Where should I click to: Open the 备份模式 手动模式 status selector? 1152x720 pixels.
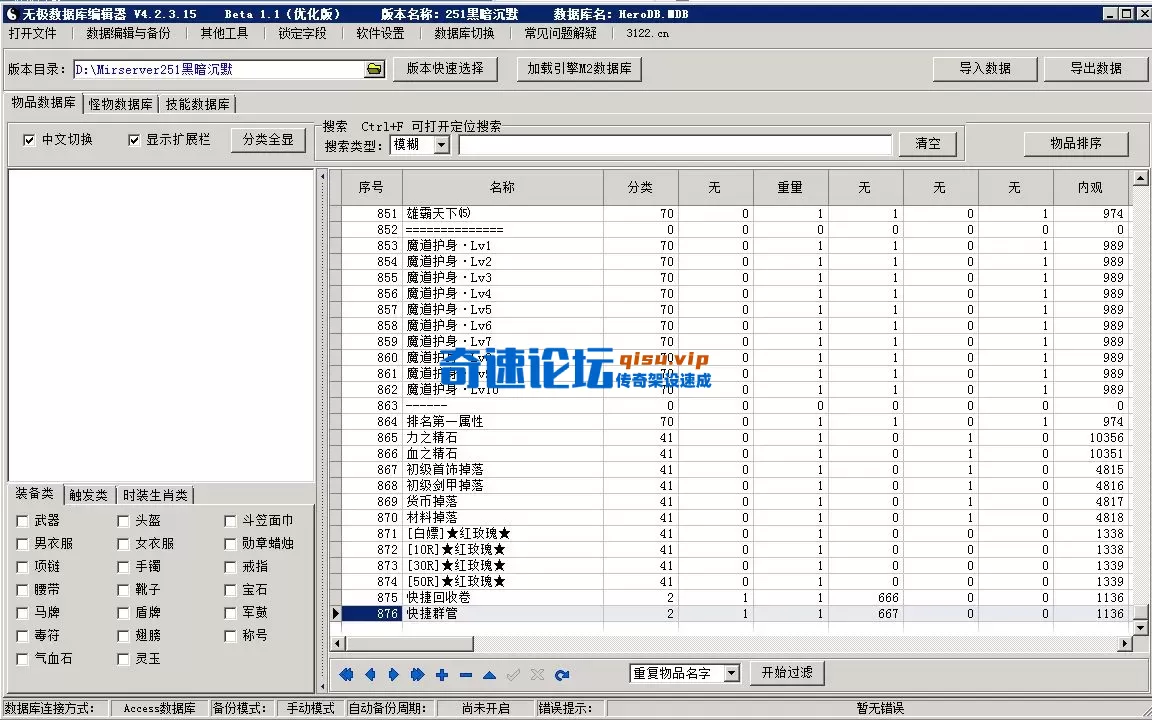309,708
